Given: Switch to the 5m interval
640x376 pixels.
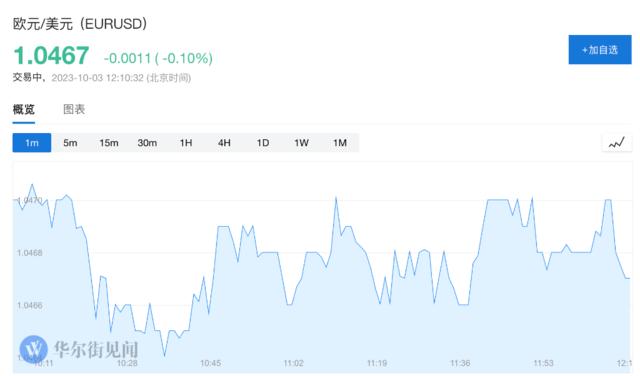Looking at the screenshot, I should pos(70,143).
